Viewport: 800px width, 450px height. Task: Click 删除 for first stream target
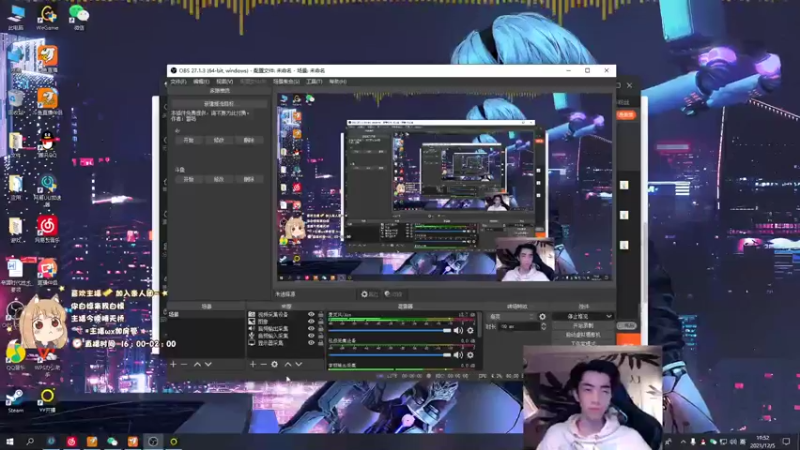[x=249, y=140]
